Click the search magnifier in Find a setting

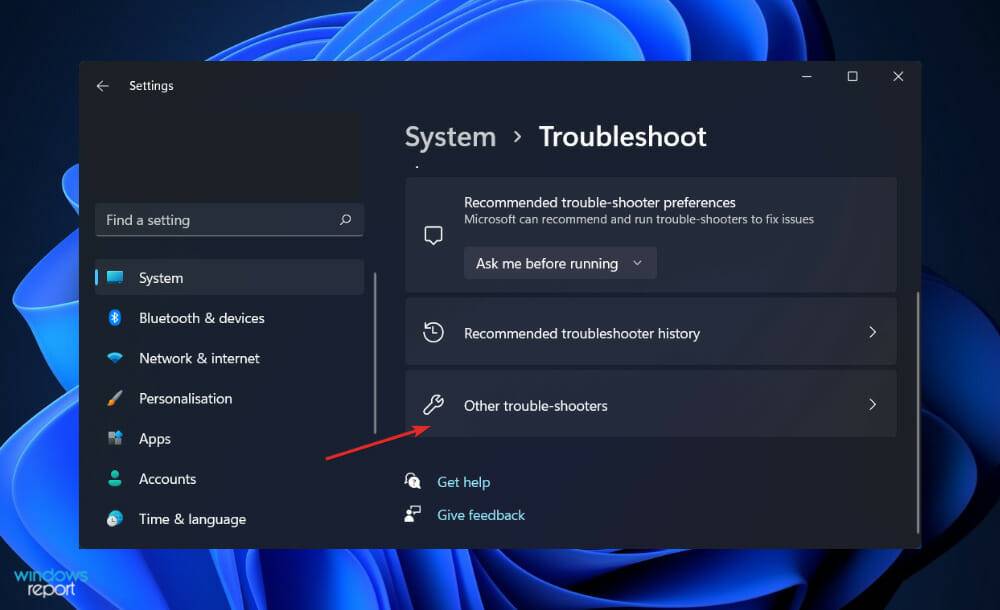point(345,219)
